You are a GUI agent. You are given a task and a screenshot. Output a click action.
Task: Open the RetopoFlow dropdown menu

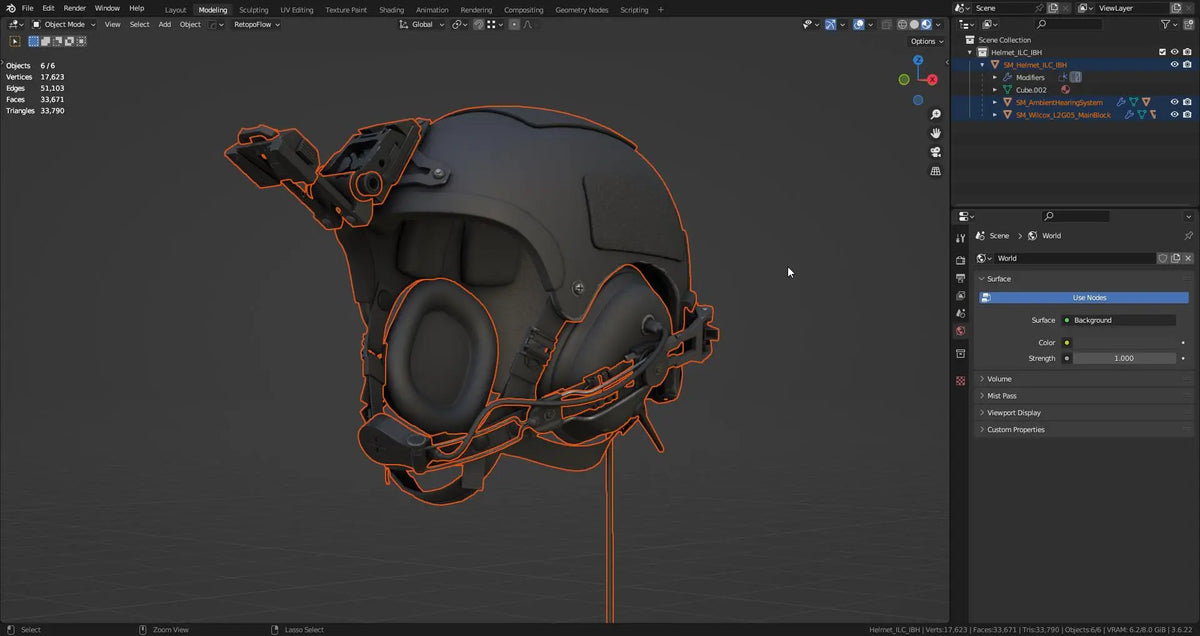(x=258, y=24)
